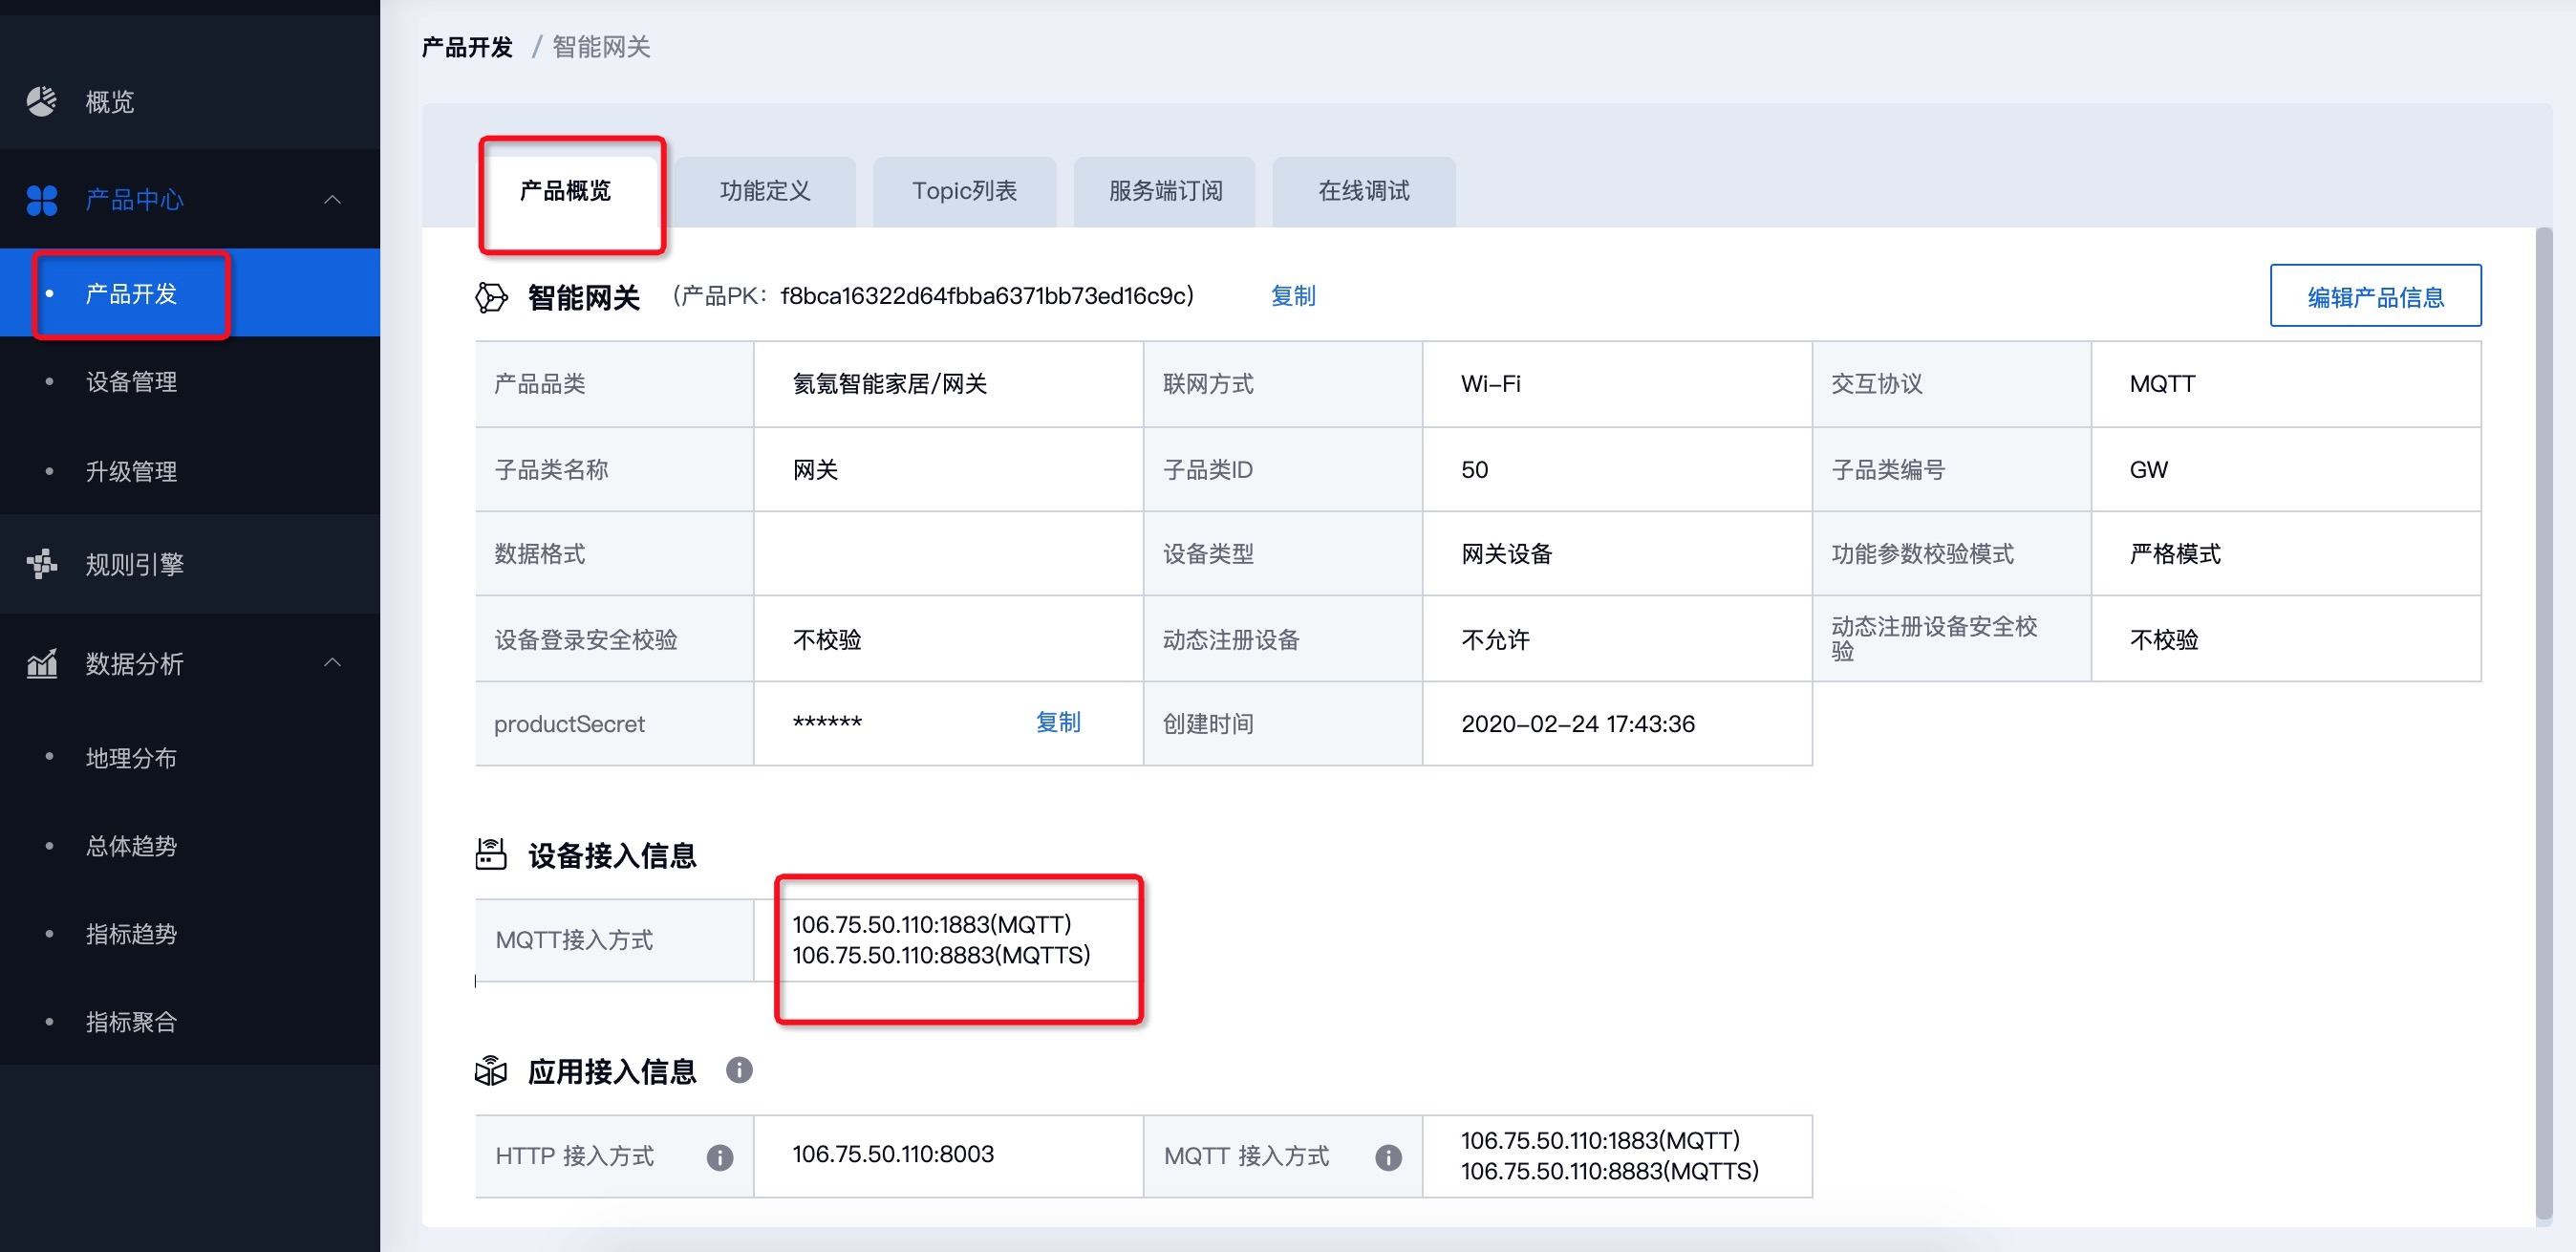Viewport: 2576px width, 1252px height.
Task: Click 编辑产品信息 button
Action: point(2375,296)
